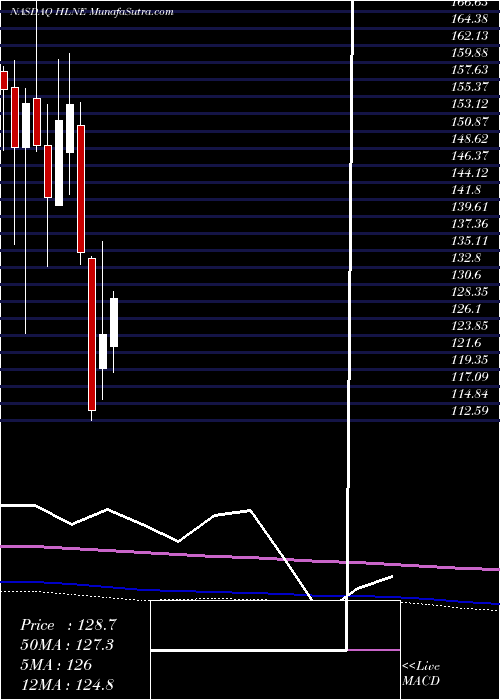Click the 50MA : 127.3 readout
The image size is (500, 700).
67,645
